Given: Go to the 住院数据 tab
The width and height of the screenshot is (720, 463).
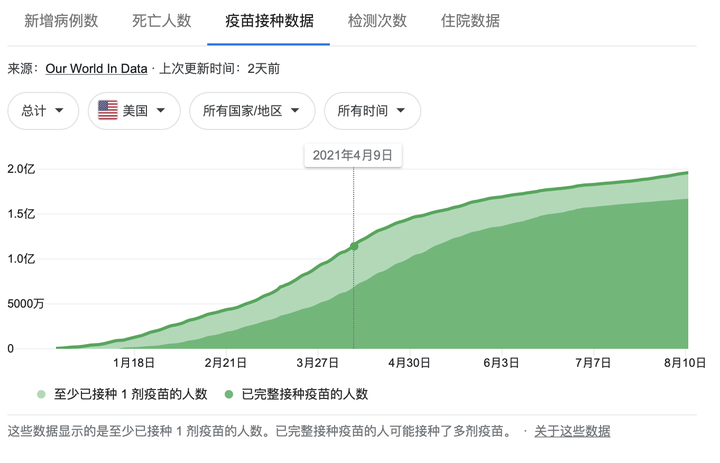Looking at the screenshot, I should (470, 21).
